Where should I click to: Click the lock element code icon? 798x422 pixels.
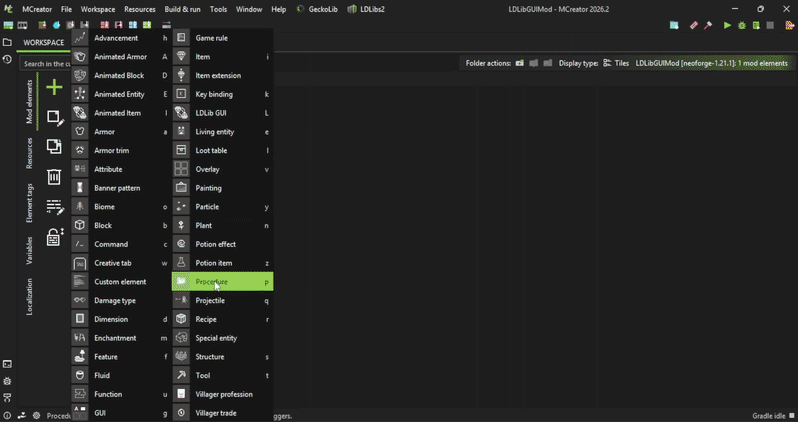[54, 237]
